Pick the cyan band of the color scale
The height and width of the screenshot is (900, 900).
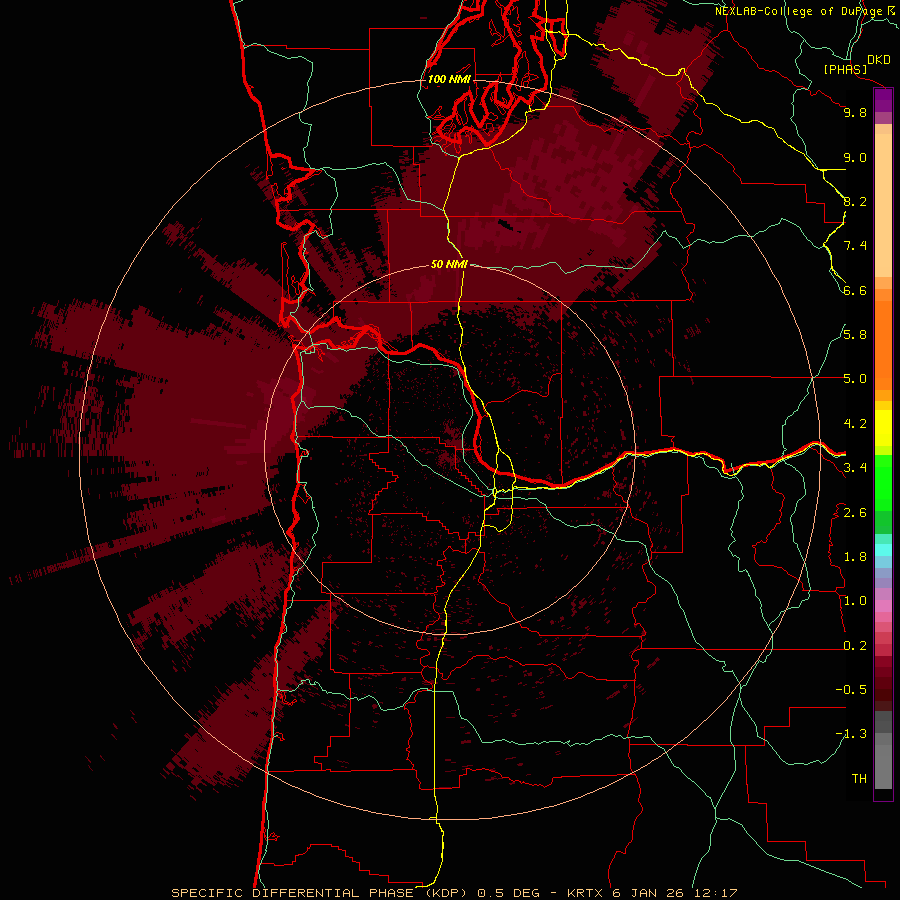coord(883,550)
